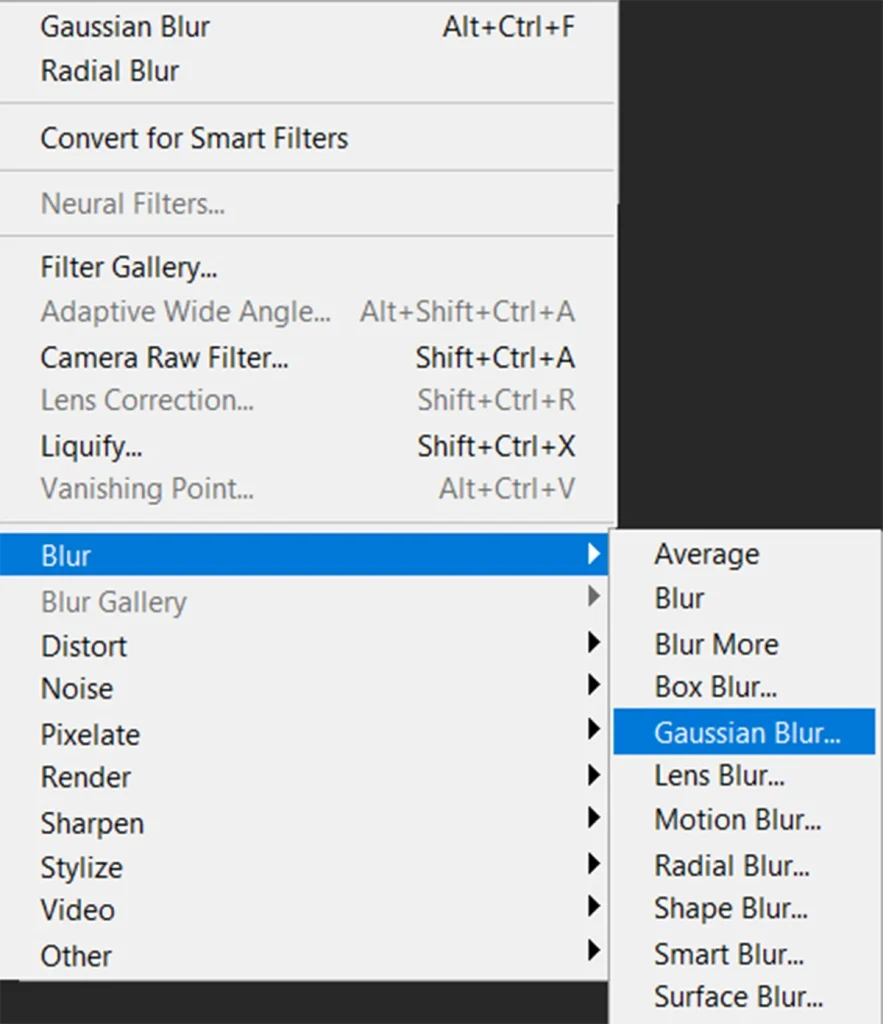Select Smart Blur in the submenu
Screen dimensions: 883x1024
tap(728, 953)
